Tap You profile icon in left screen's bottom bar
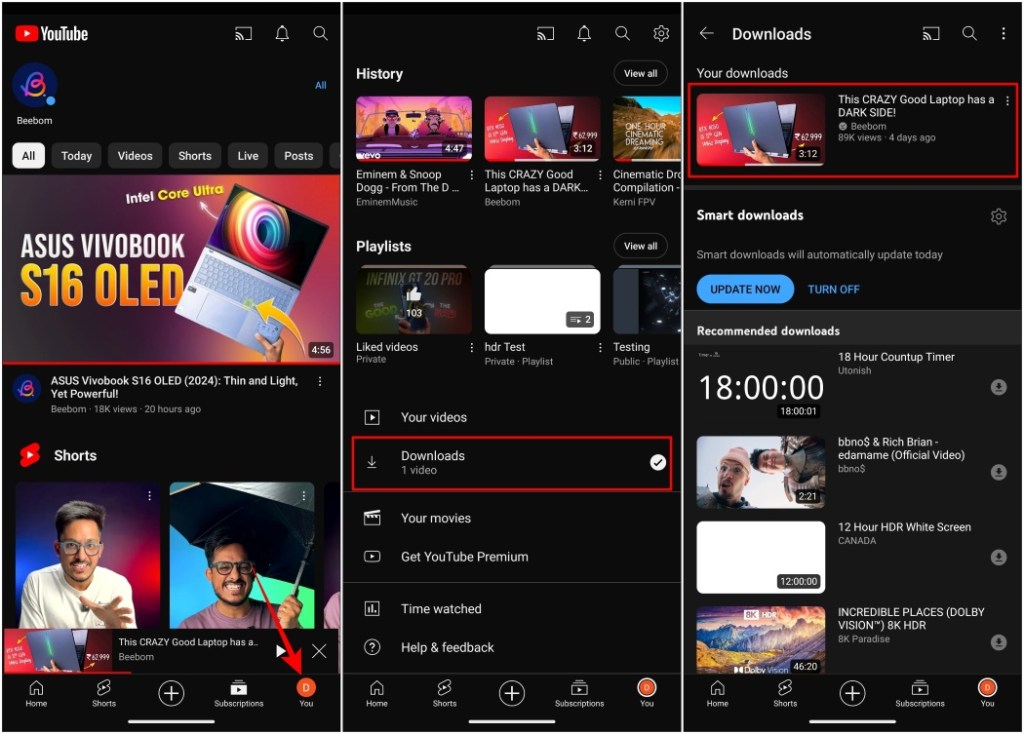 pyautogui.click(x=306, y=693)
